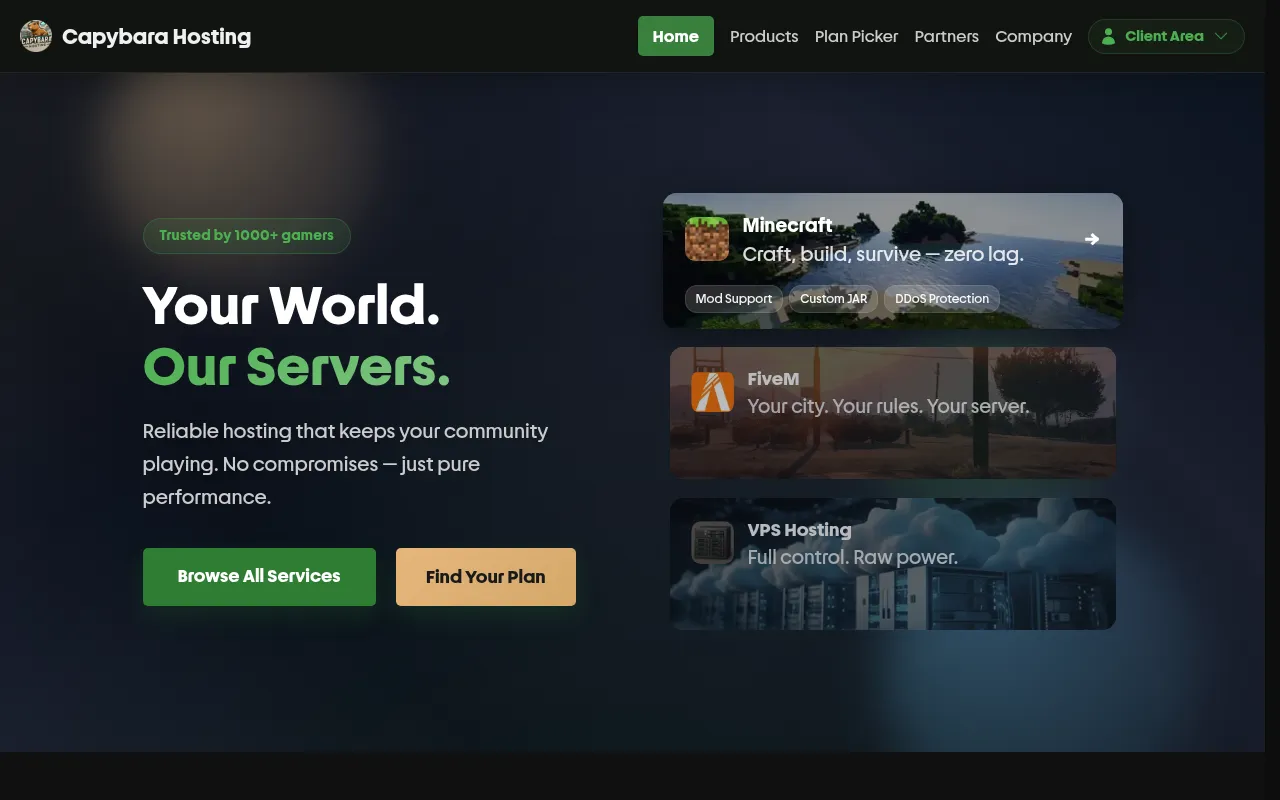This screenshot has height=800, width=1280.
Task: Click the arrow on the Minecraft card
Action: (1092, 239)
